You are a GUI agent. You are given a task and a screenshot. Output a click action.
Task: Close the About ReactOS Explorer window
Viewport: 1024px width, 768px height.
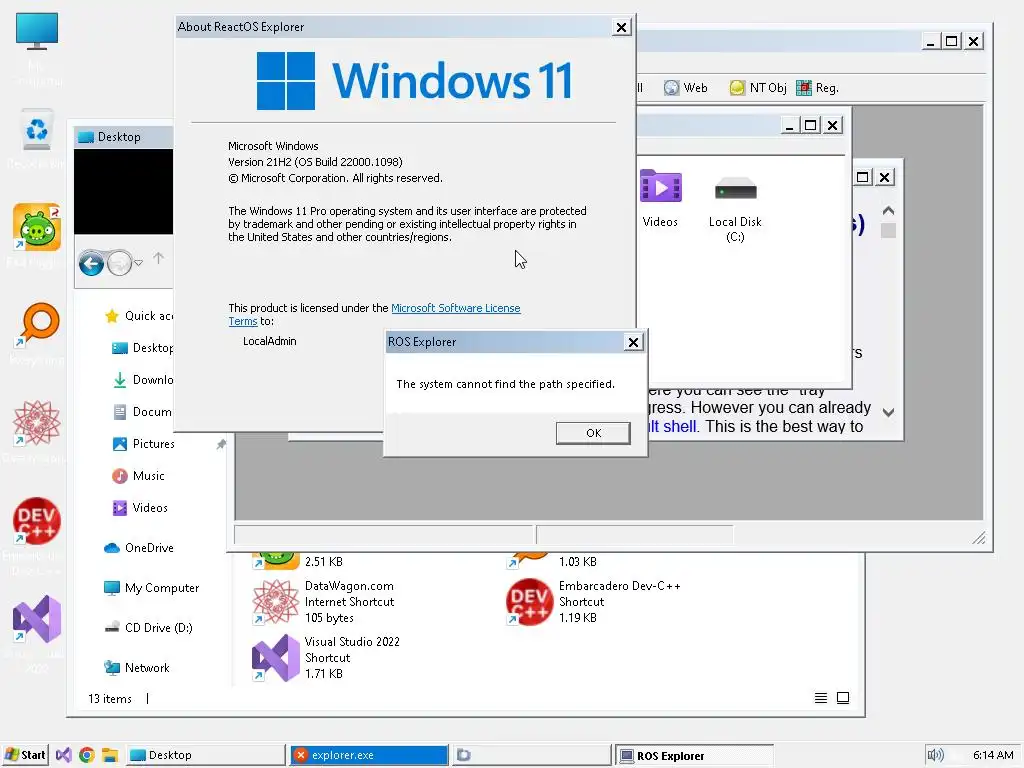tap(621, 27)
